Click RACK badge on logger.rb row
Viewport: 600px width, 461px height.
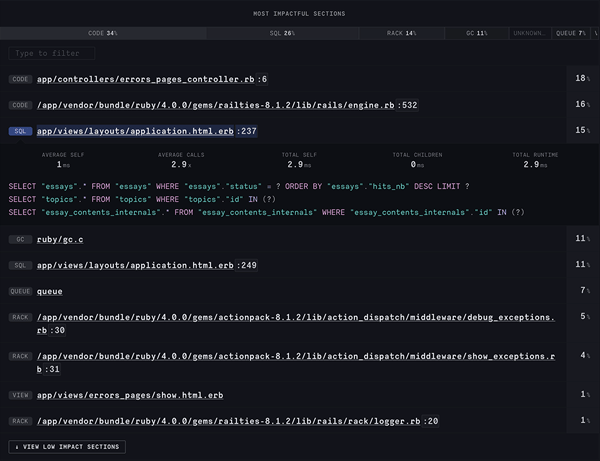(20, 421)
